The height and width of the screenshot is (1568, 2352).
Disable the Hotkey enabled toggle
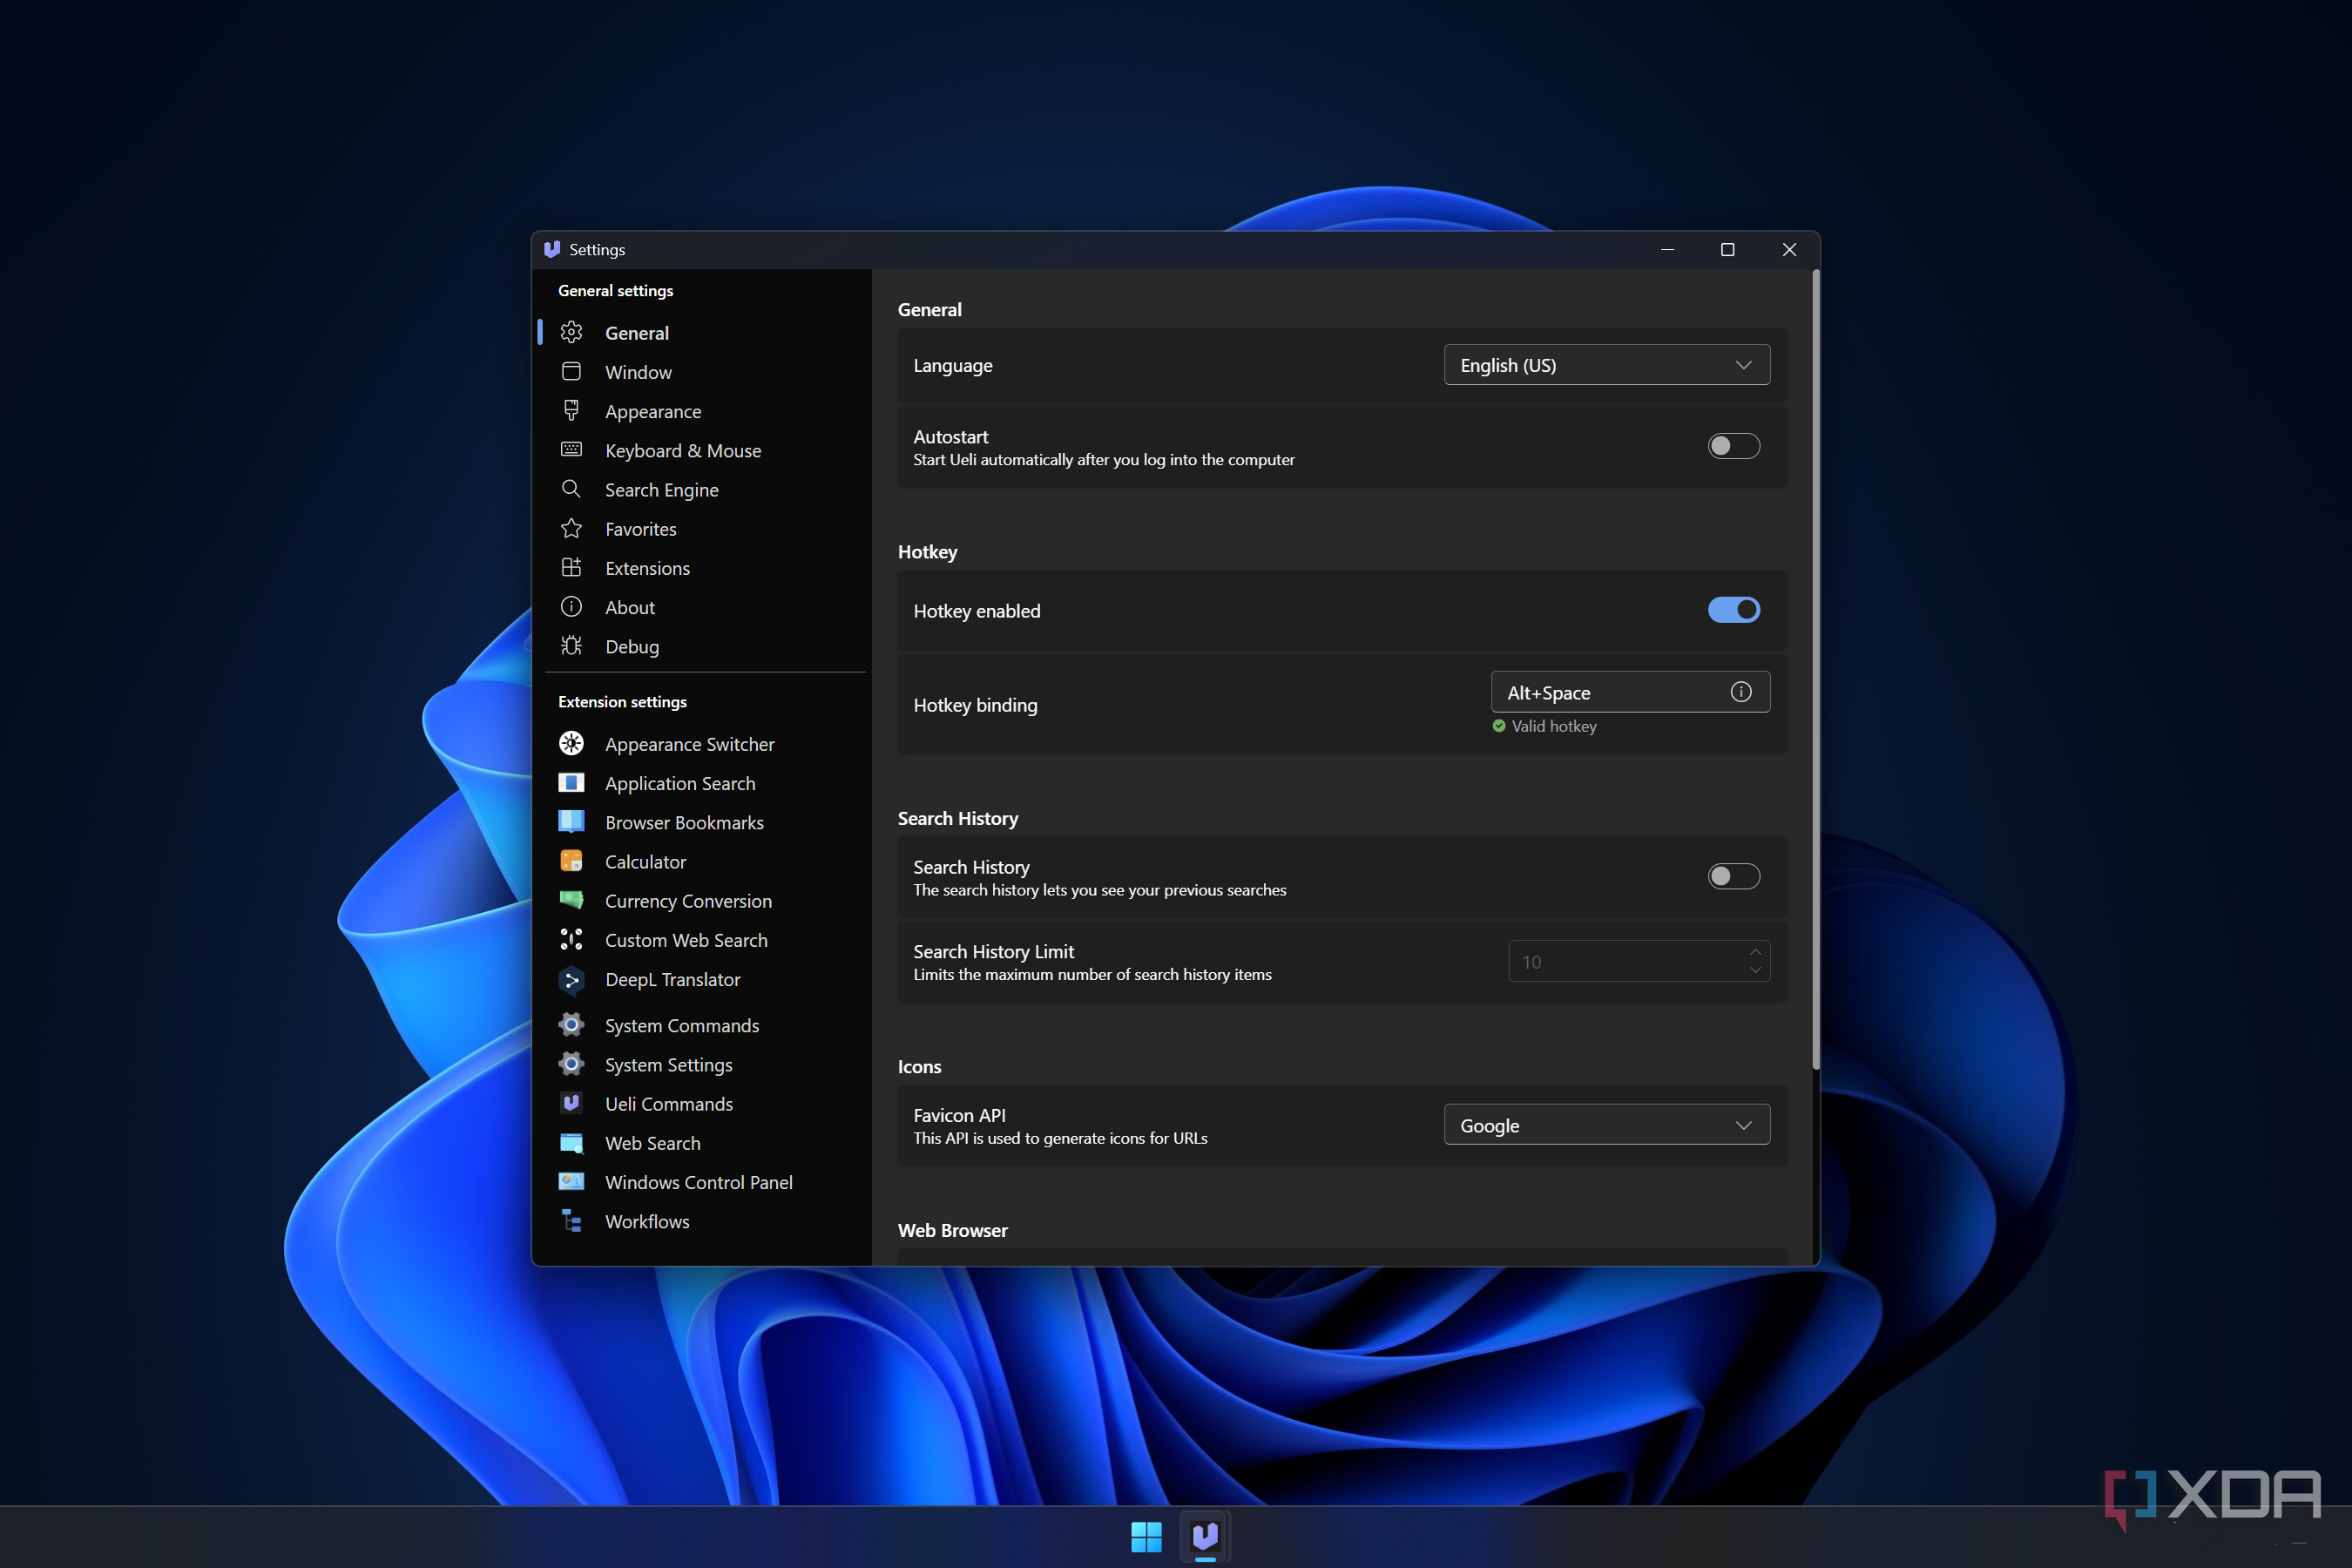[x=1733, y=610]
